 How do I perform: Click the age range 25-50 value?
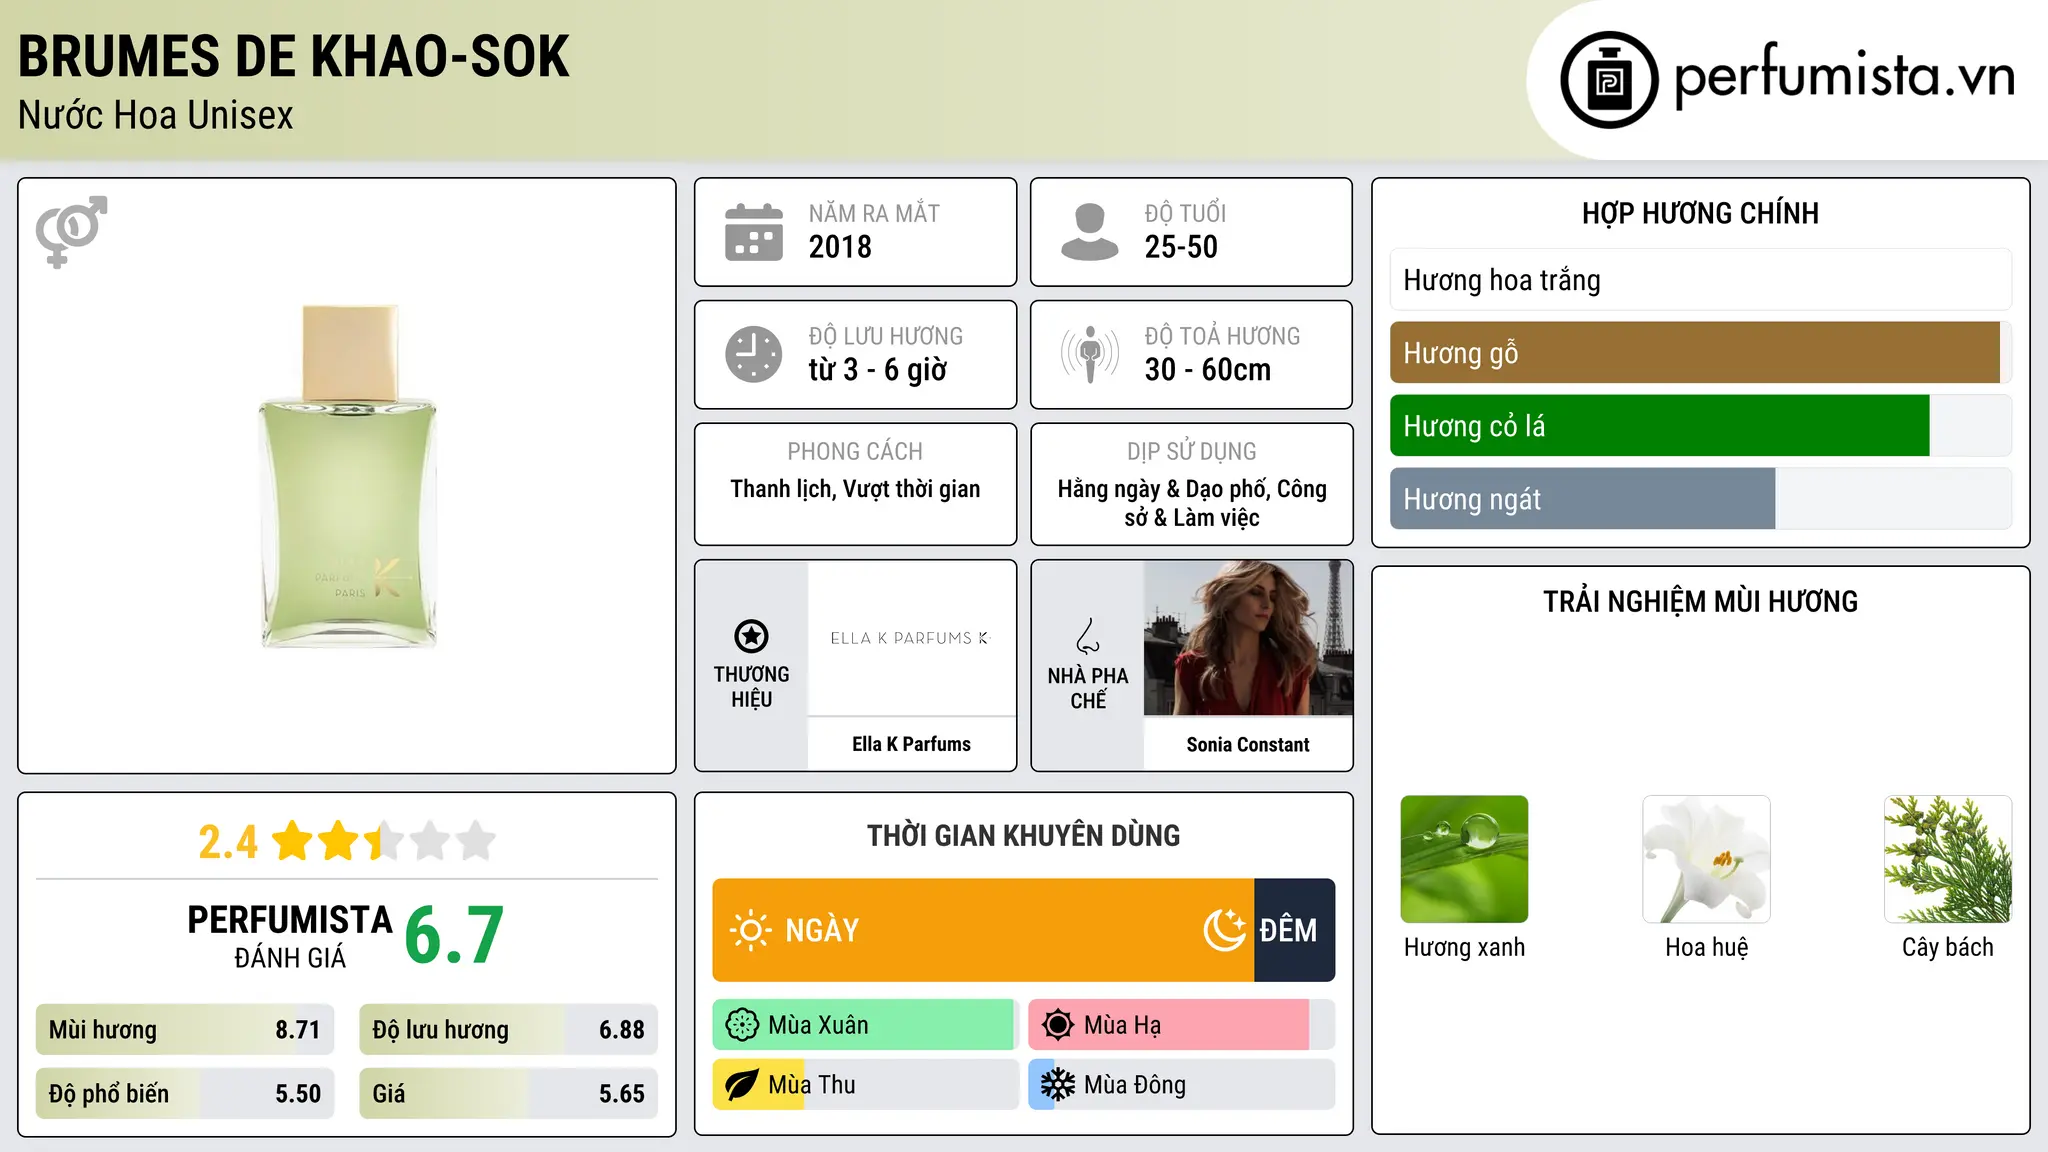[1181, 247]
